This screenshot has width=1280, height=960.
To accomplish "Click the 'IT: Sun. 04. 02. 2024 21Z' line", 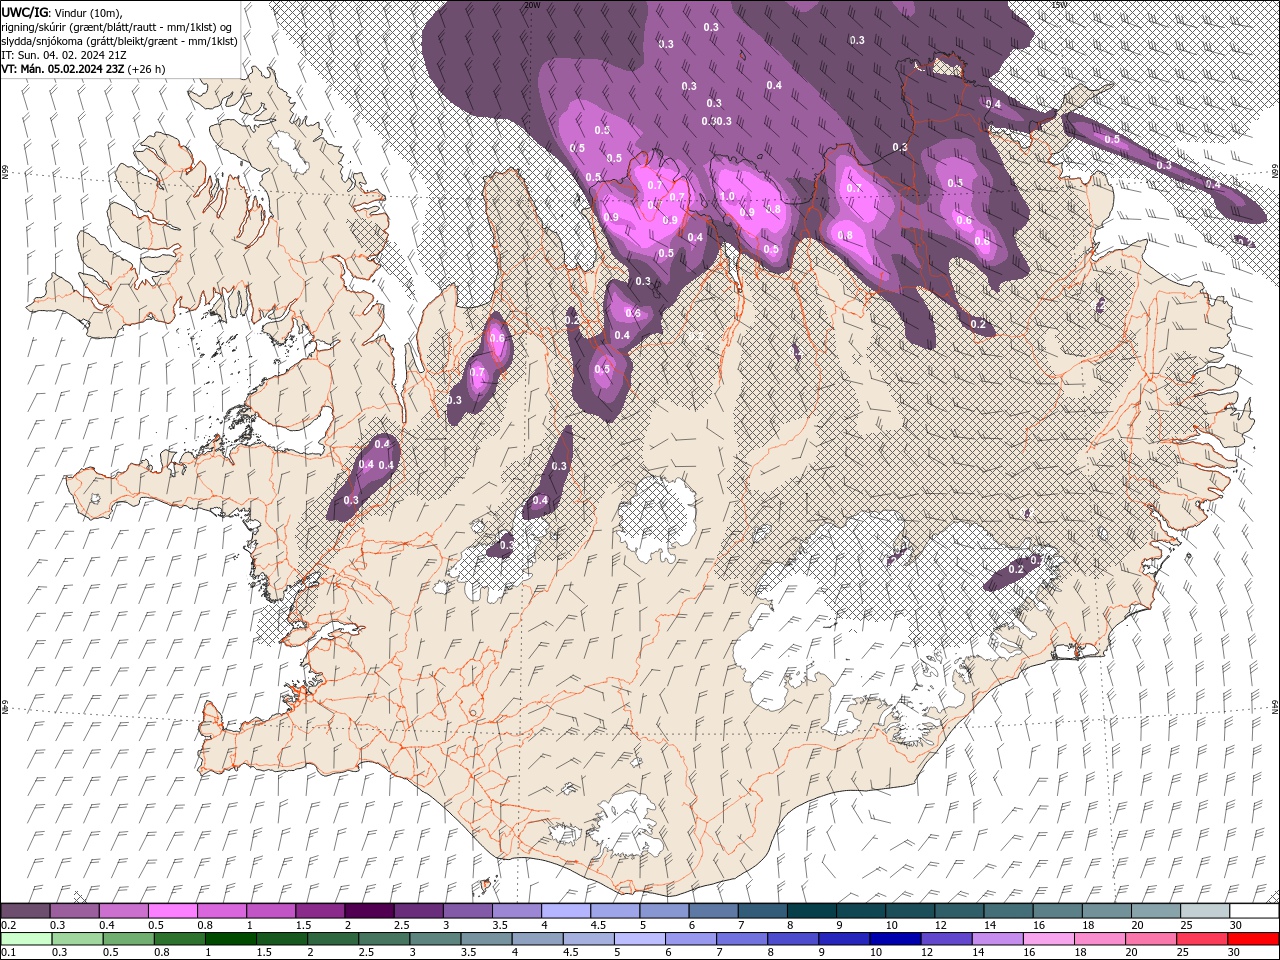I will (x=62, y=55).
